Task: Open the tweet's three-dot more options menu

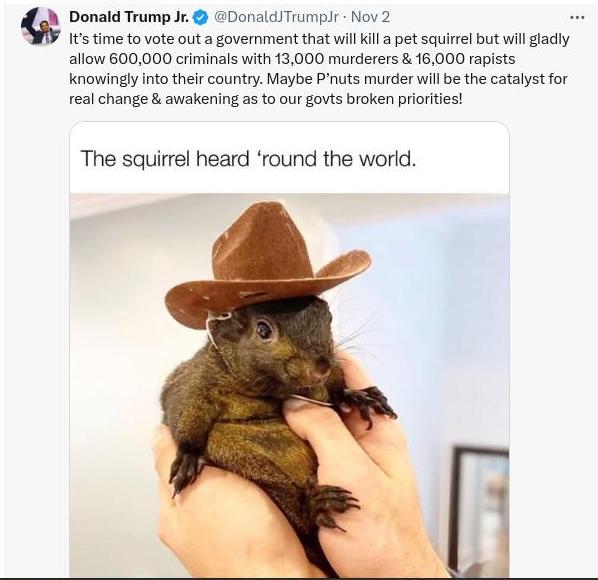Action: click(x=577, y=17)
